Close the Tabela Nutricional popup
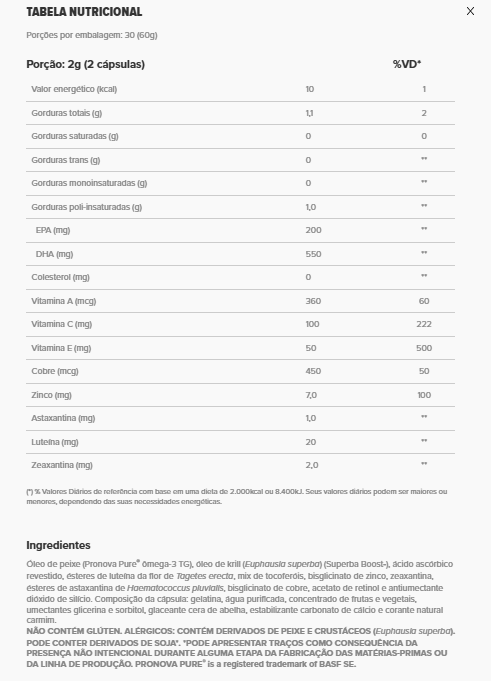 [470, 11]
